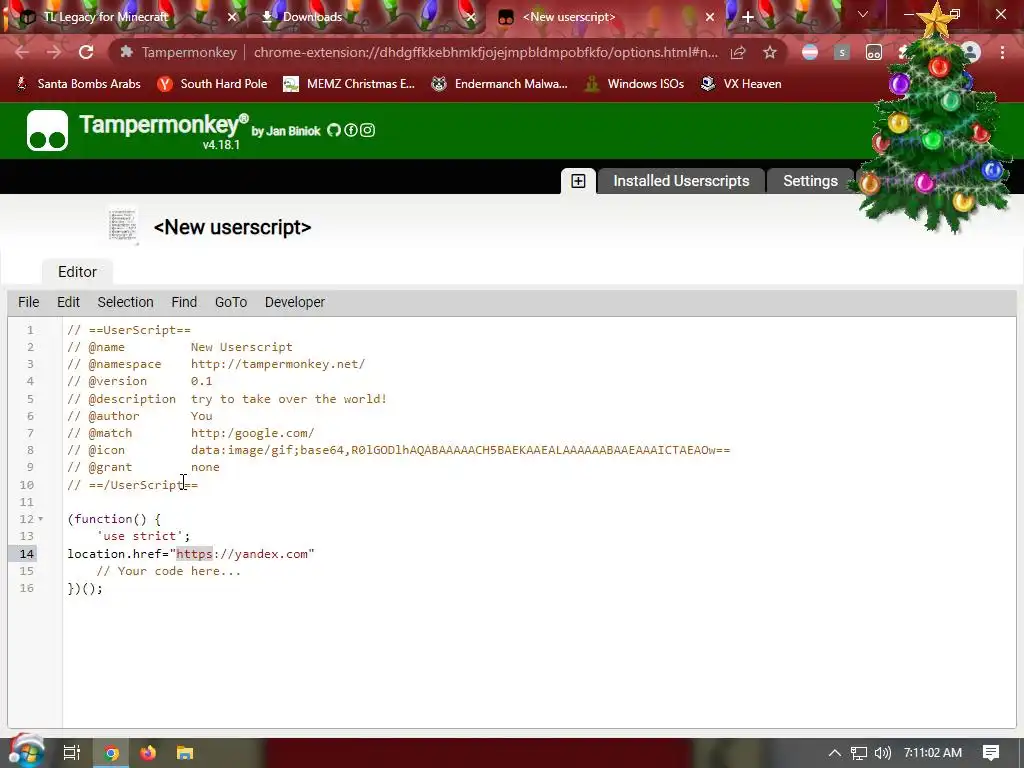
Task: Switch to the TL Legacy for Minecraft tab
Action: (106, 17)
